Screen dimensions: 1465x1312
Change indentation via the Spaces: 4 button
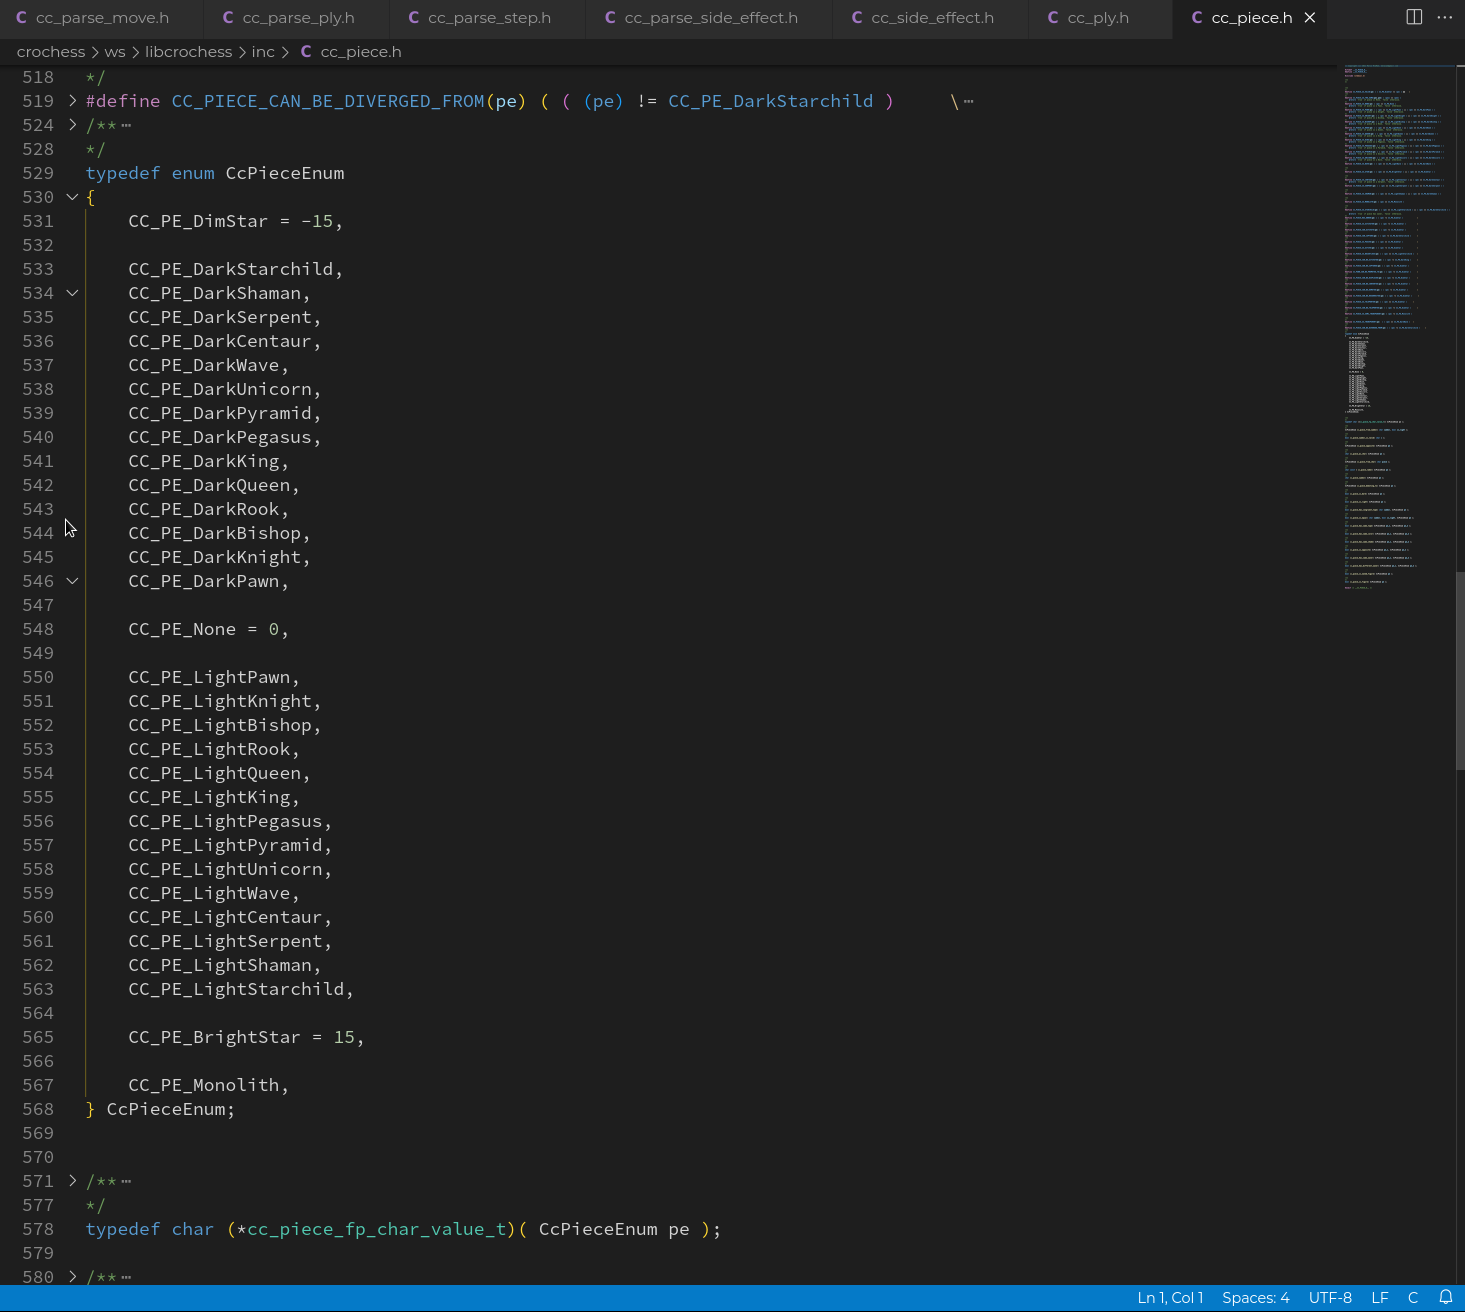pyautogui.click(x=1255, y=1297)
